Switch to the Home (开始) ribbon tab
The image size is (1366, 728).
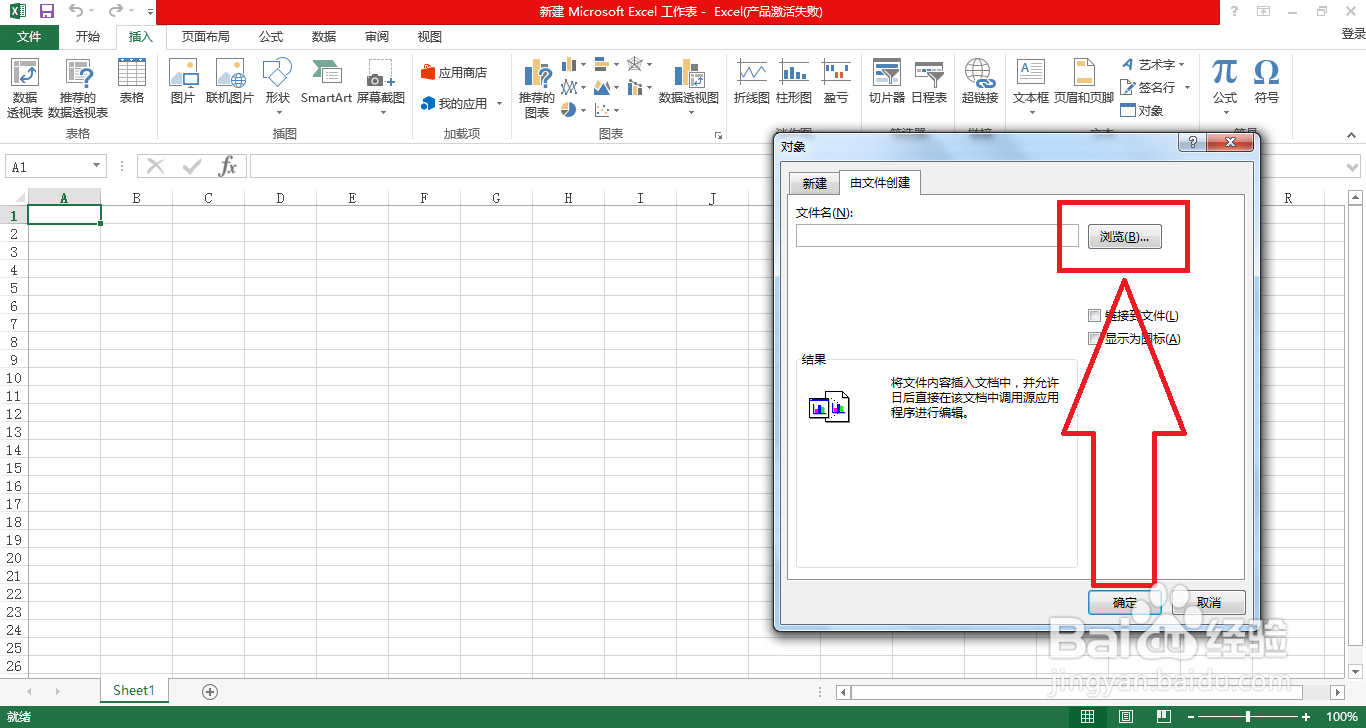(x=88, y=37)
